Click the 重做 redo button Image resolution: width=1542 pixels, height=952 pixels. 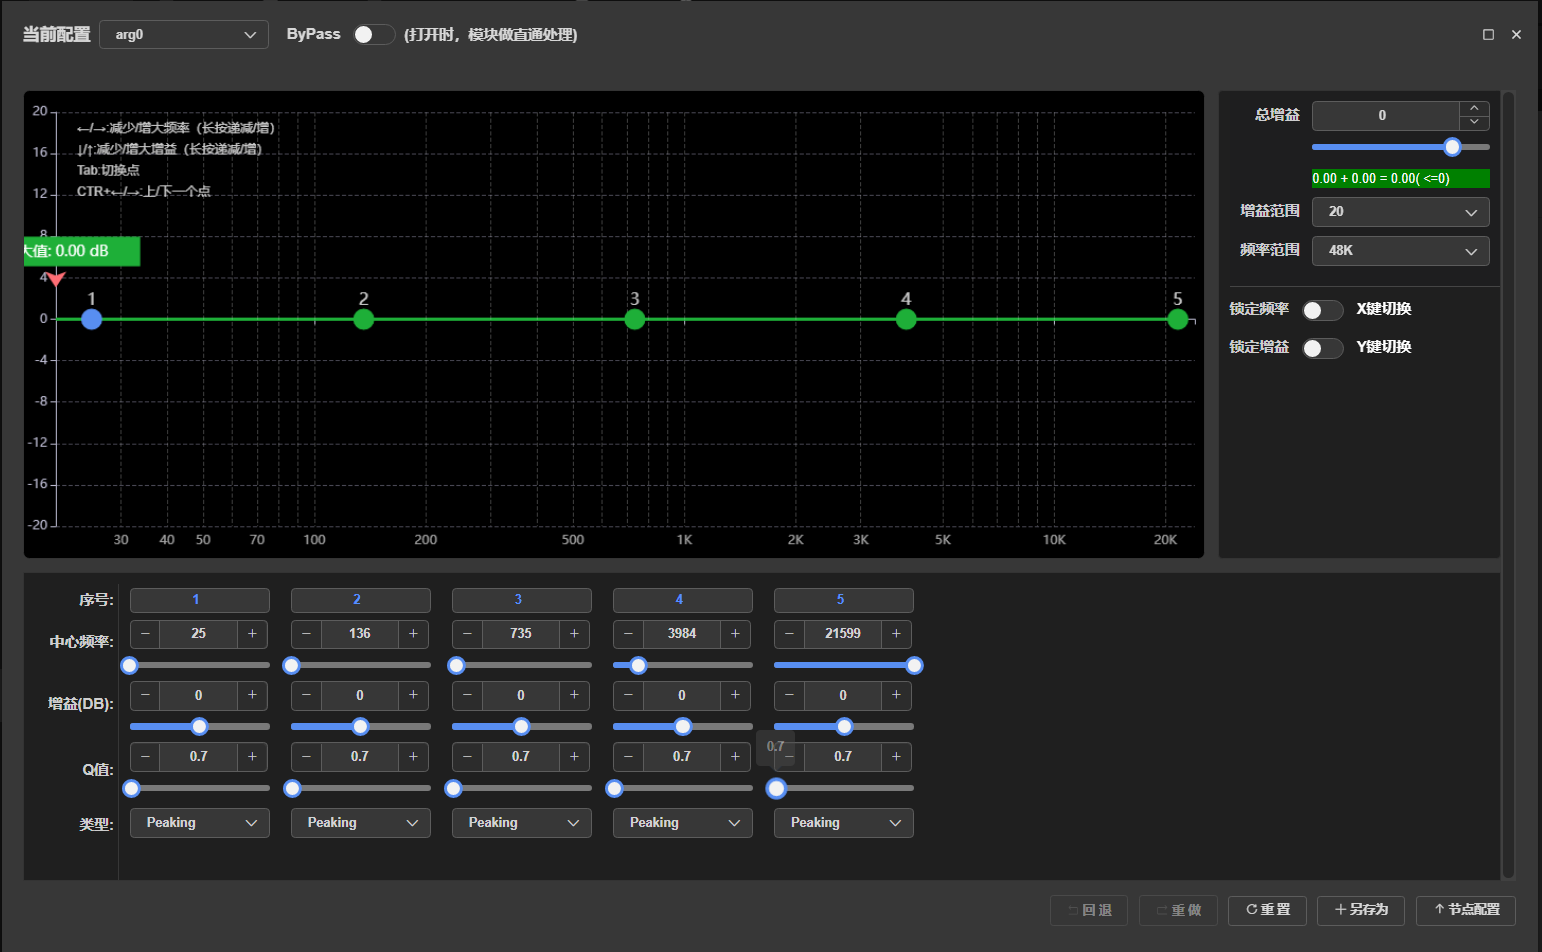pos(1178,910)
